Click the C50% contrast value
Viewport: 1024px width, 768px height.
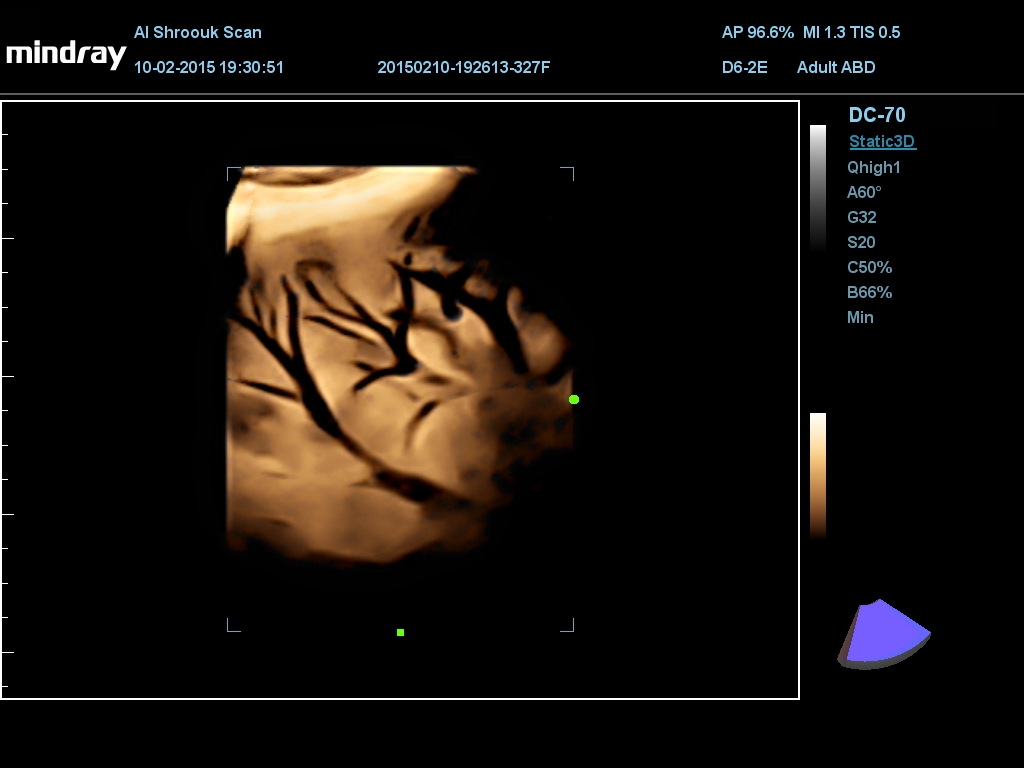pyautogui.click(x=869, y=268)
